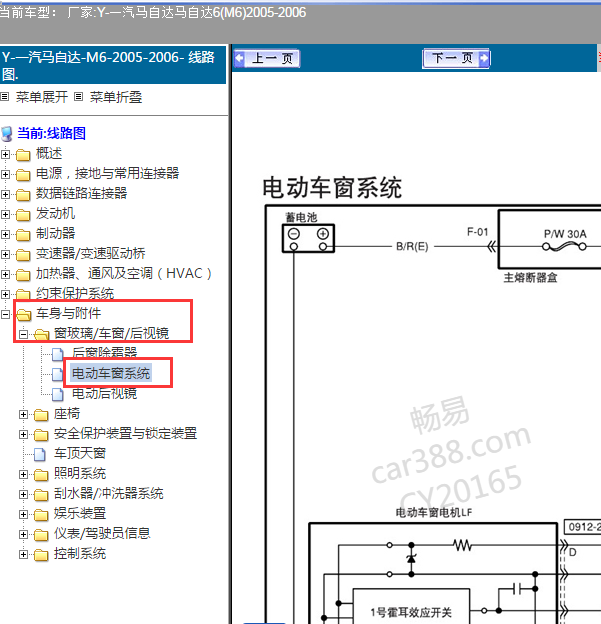The image size is (601, 624).
Task: Click the 照明系统 folder icon
Action: pyautogui.click(x=41, y=475)
